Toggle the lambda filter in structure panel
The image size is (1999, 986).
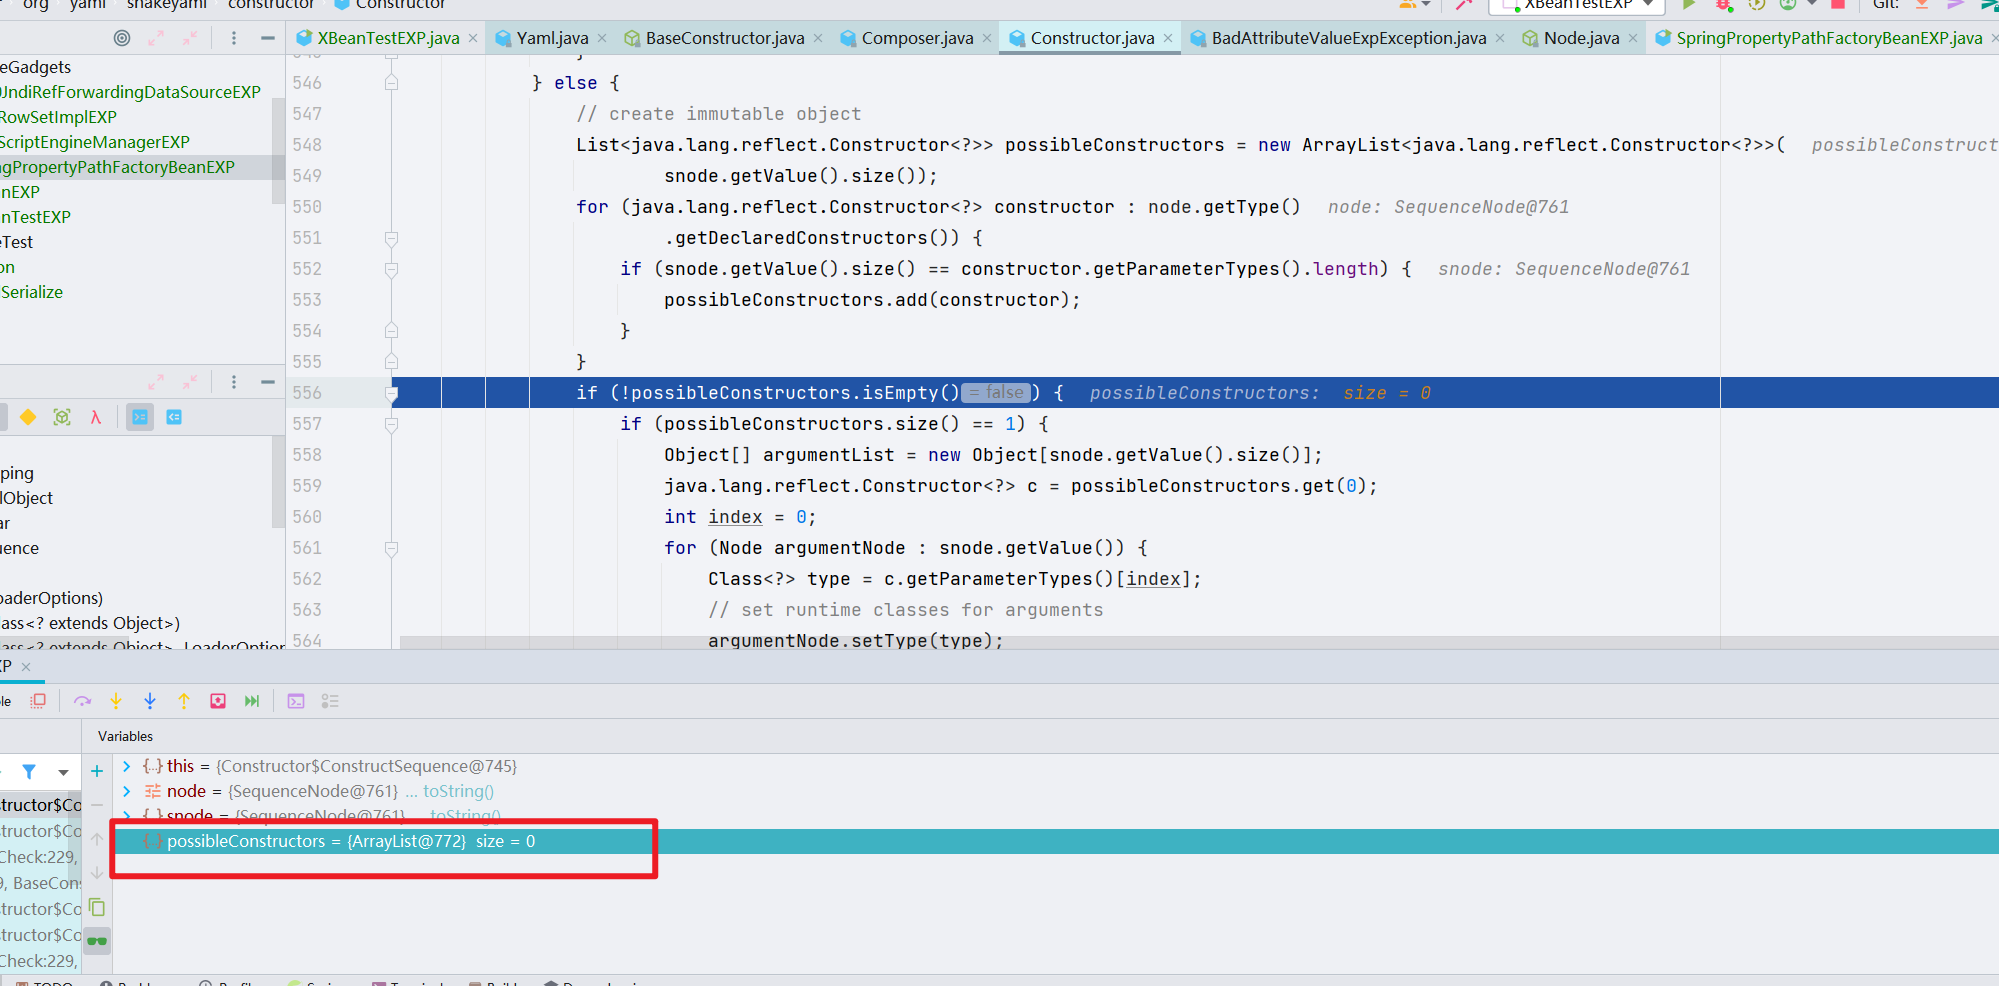click(96, 417)
